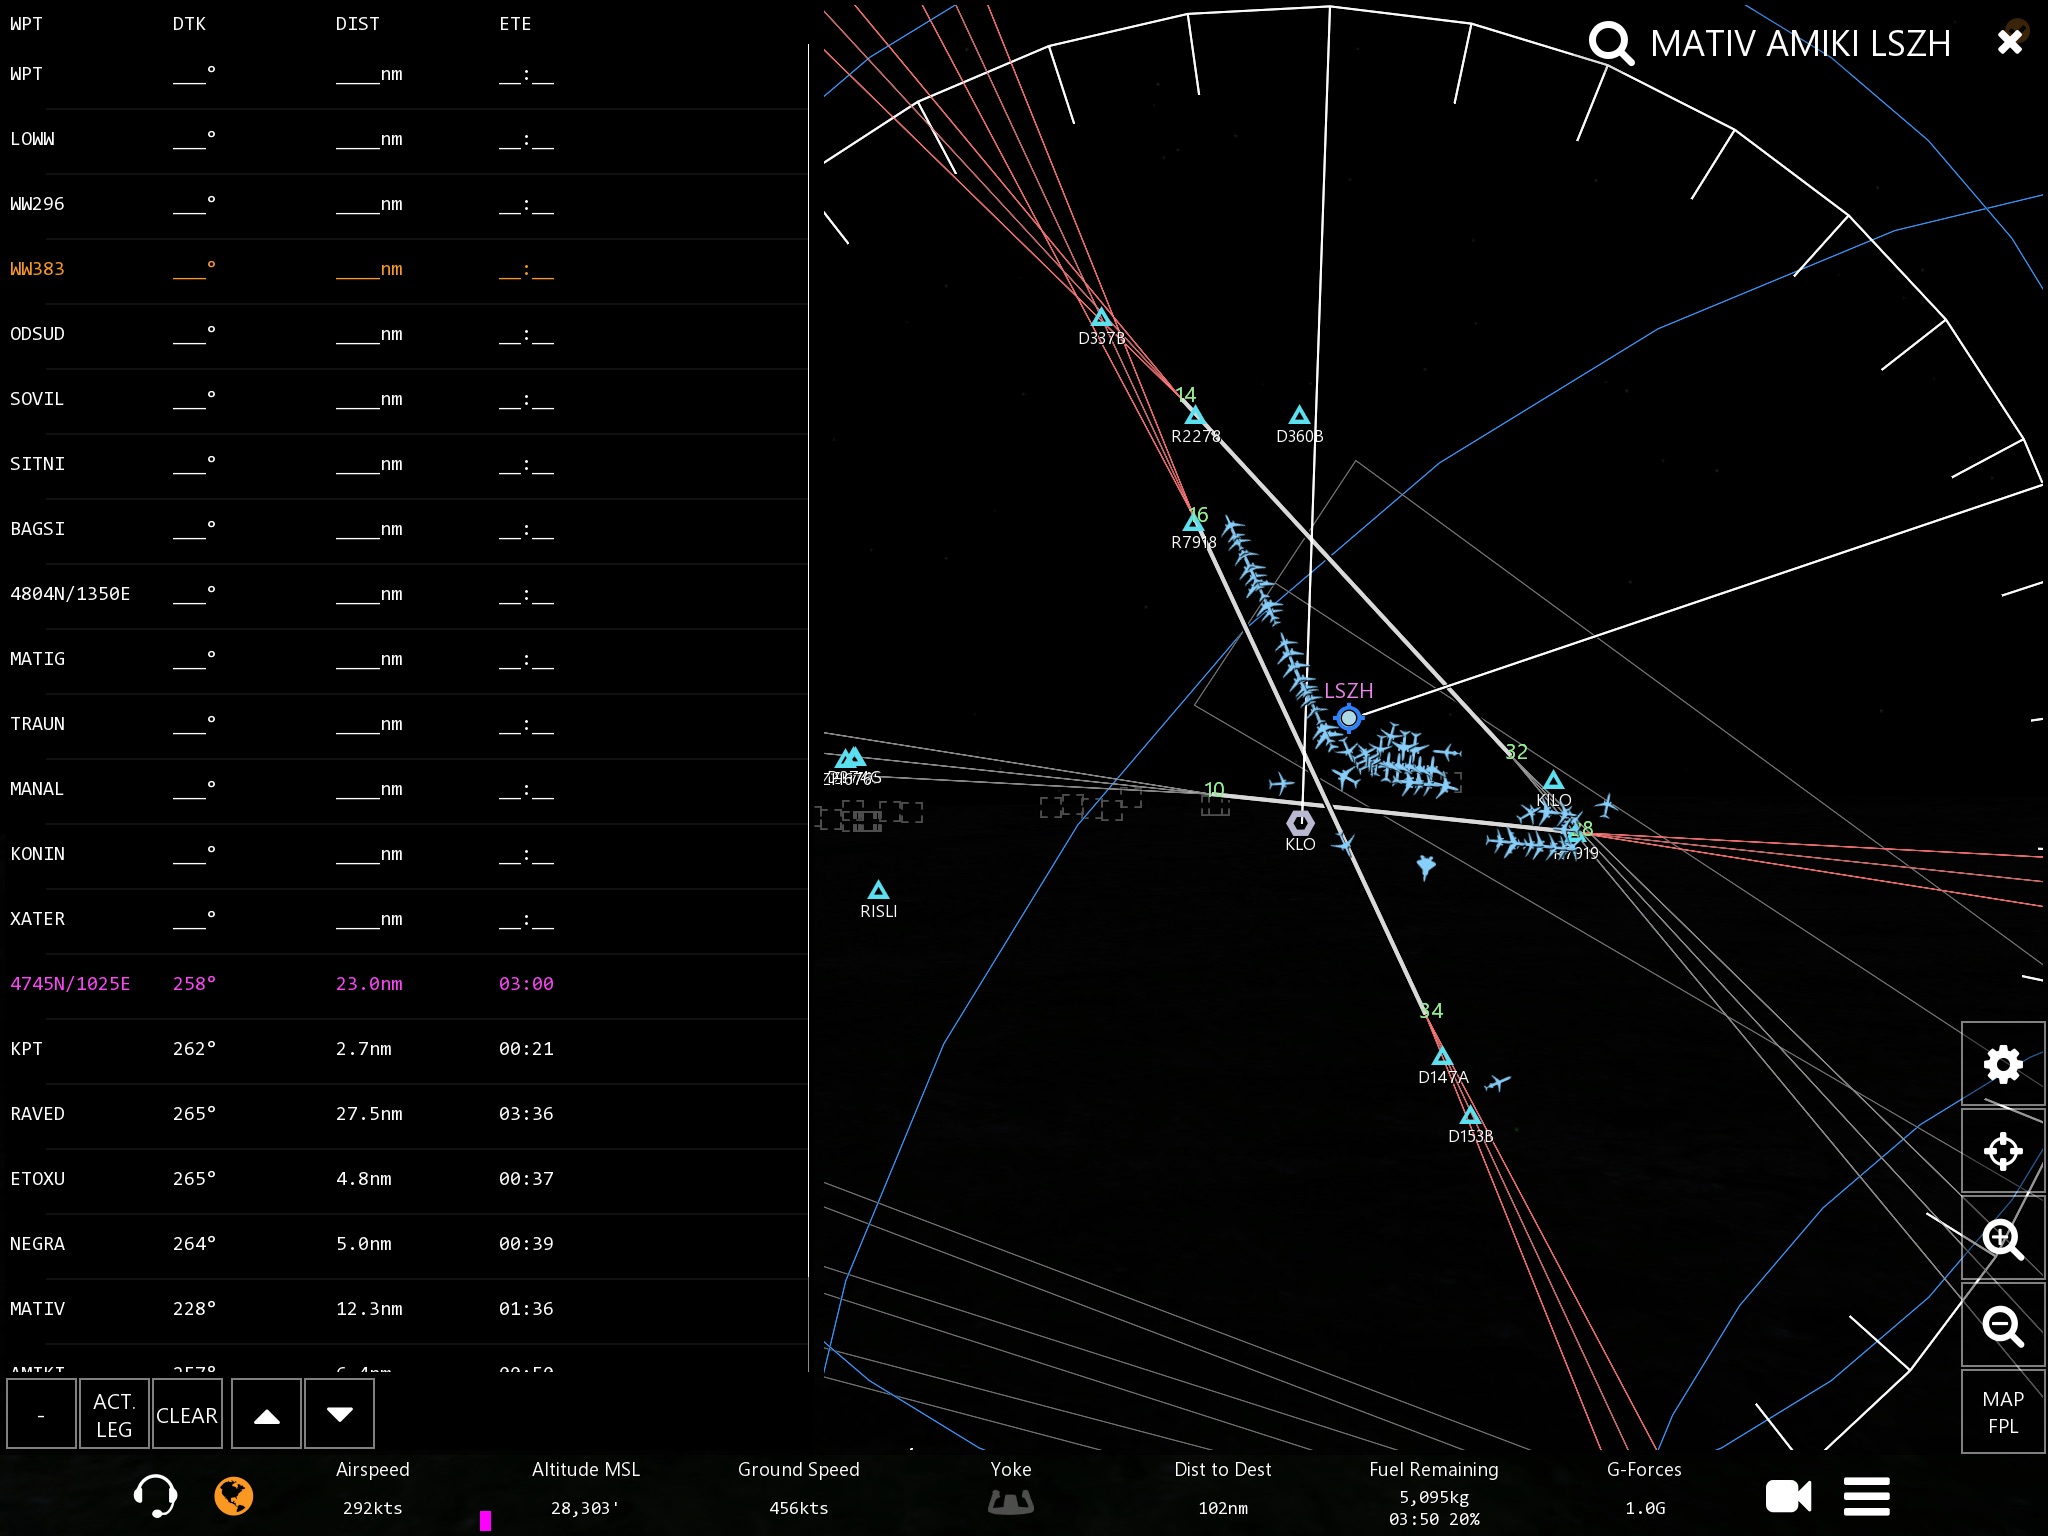
Task: Open the hamburger main menu
Action: click(1866, 1496)
